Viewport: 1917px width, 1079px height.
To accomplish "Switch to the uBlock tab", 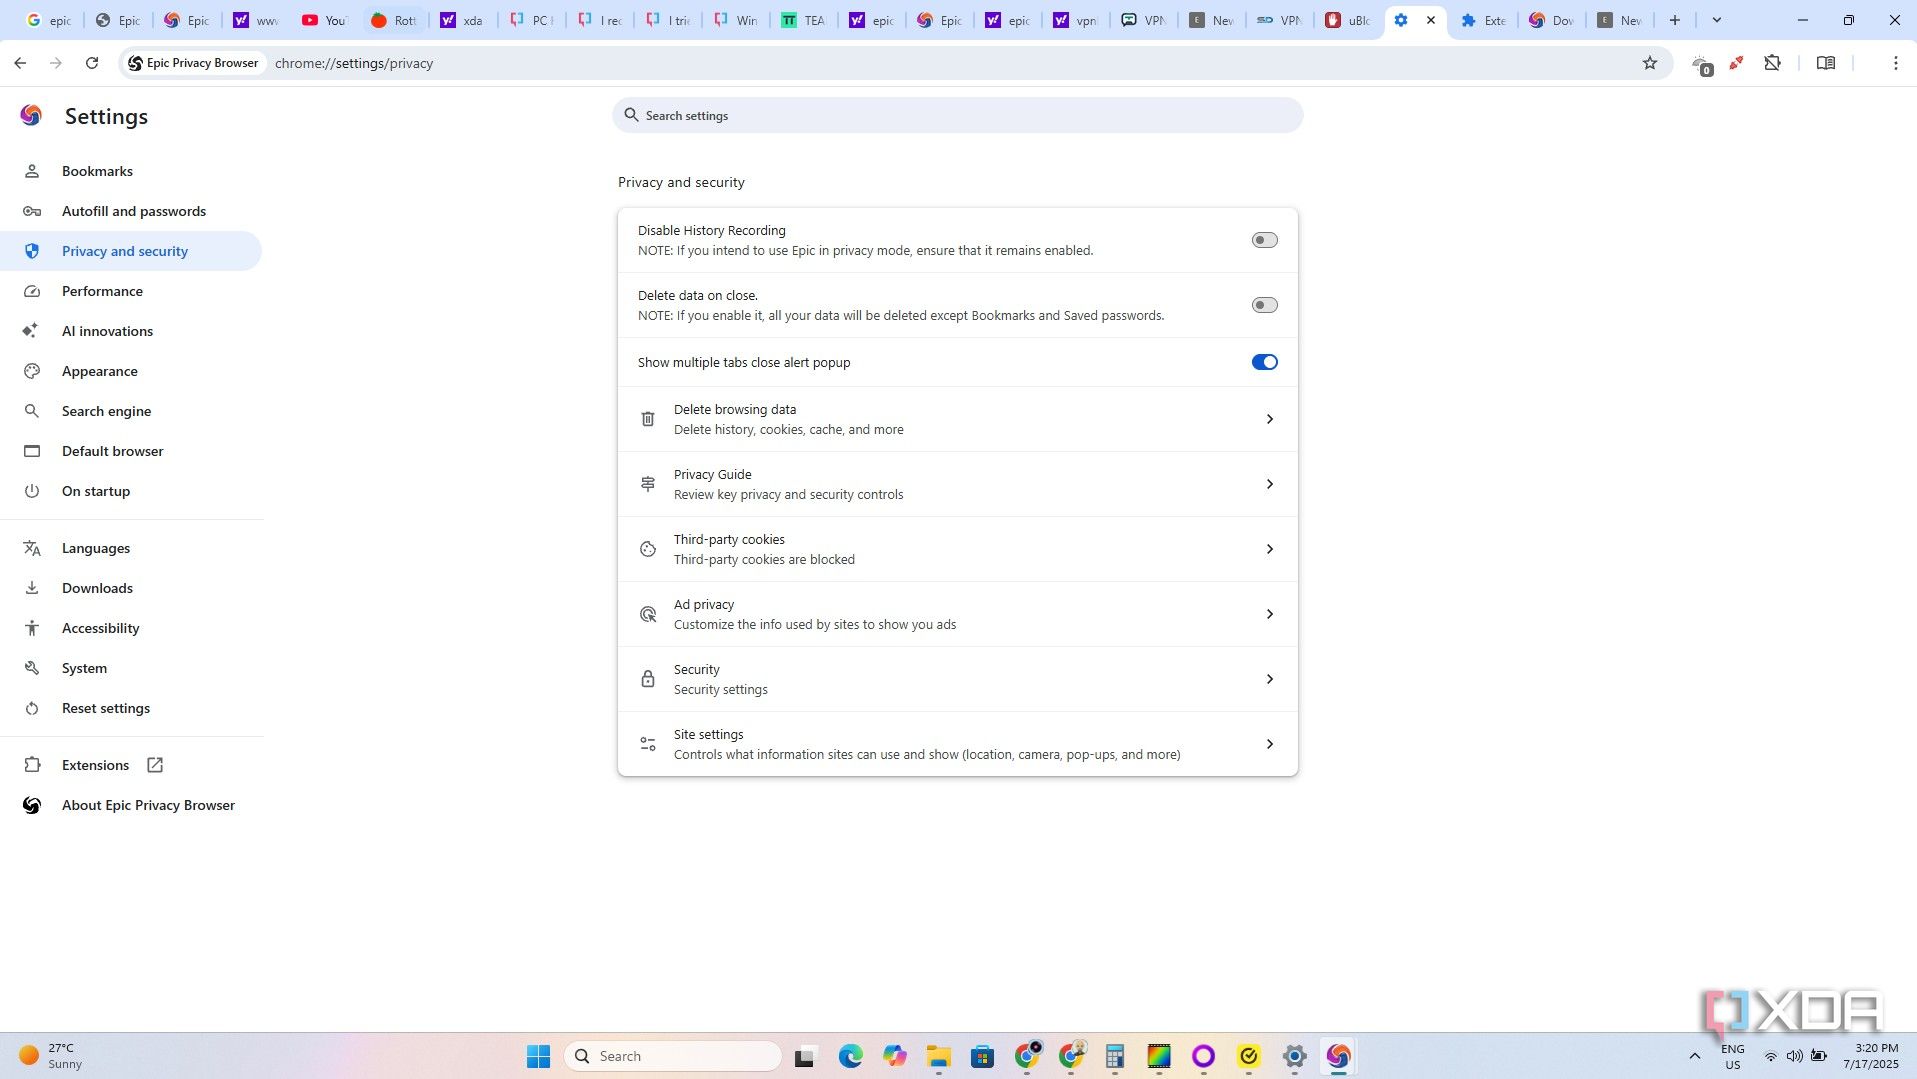I will pyautogui.click(x=1348, y=20).
